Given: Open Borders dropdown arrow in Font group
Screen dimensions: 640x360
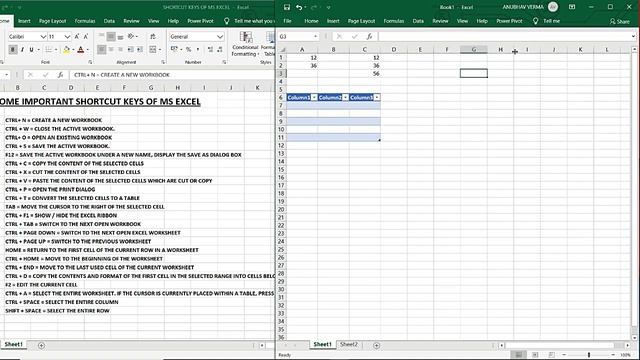Looking at the screenshot, I should (x=56, y=49).
